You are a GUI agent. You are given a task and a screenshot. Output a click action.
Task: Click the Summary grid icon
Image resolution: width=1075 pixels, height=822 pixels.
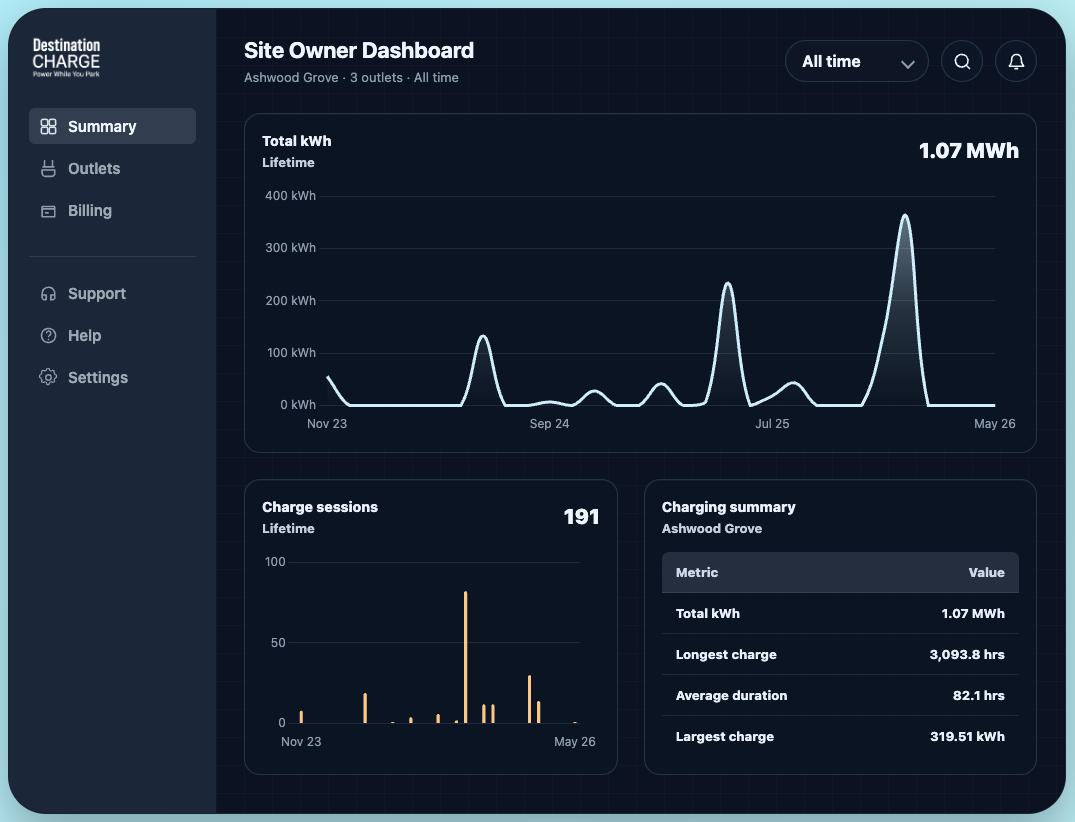pos(48,126)
